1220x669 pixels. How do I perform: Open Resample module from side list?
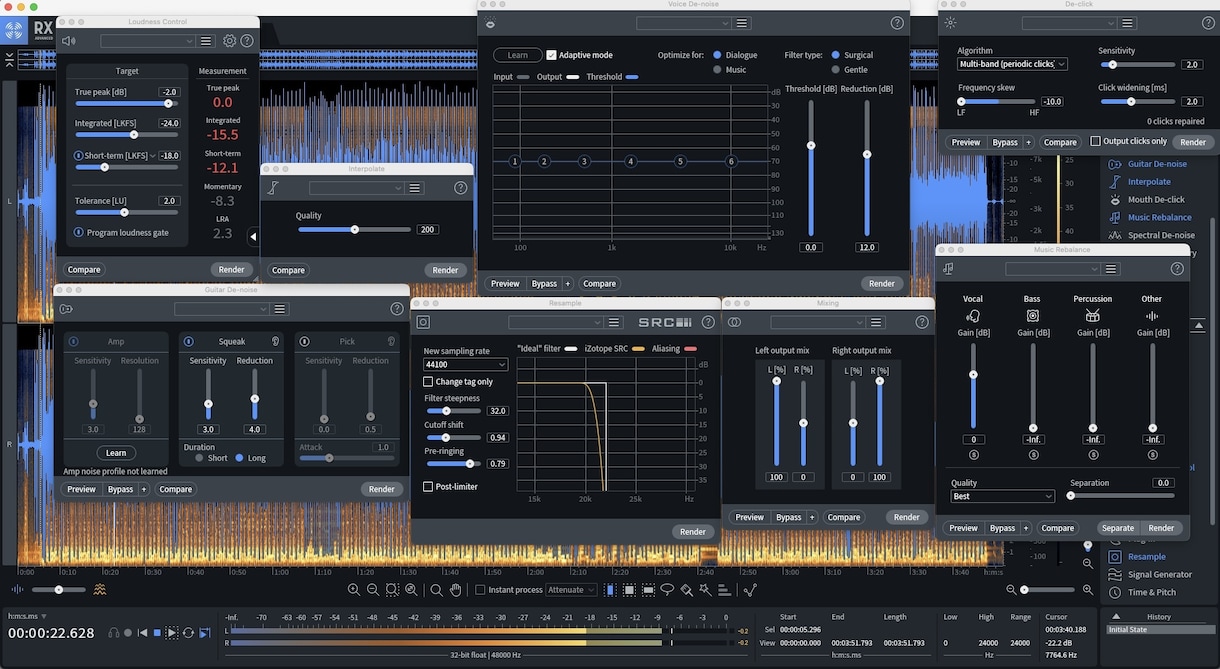1147,557
